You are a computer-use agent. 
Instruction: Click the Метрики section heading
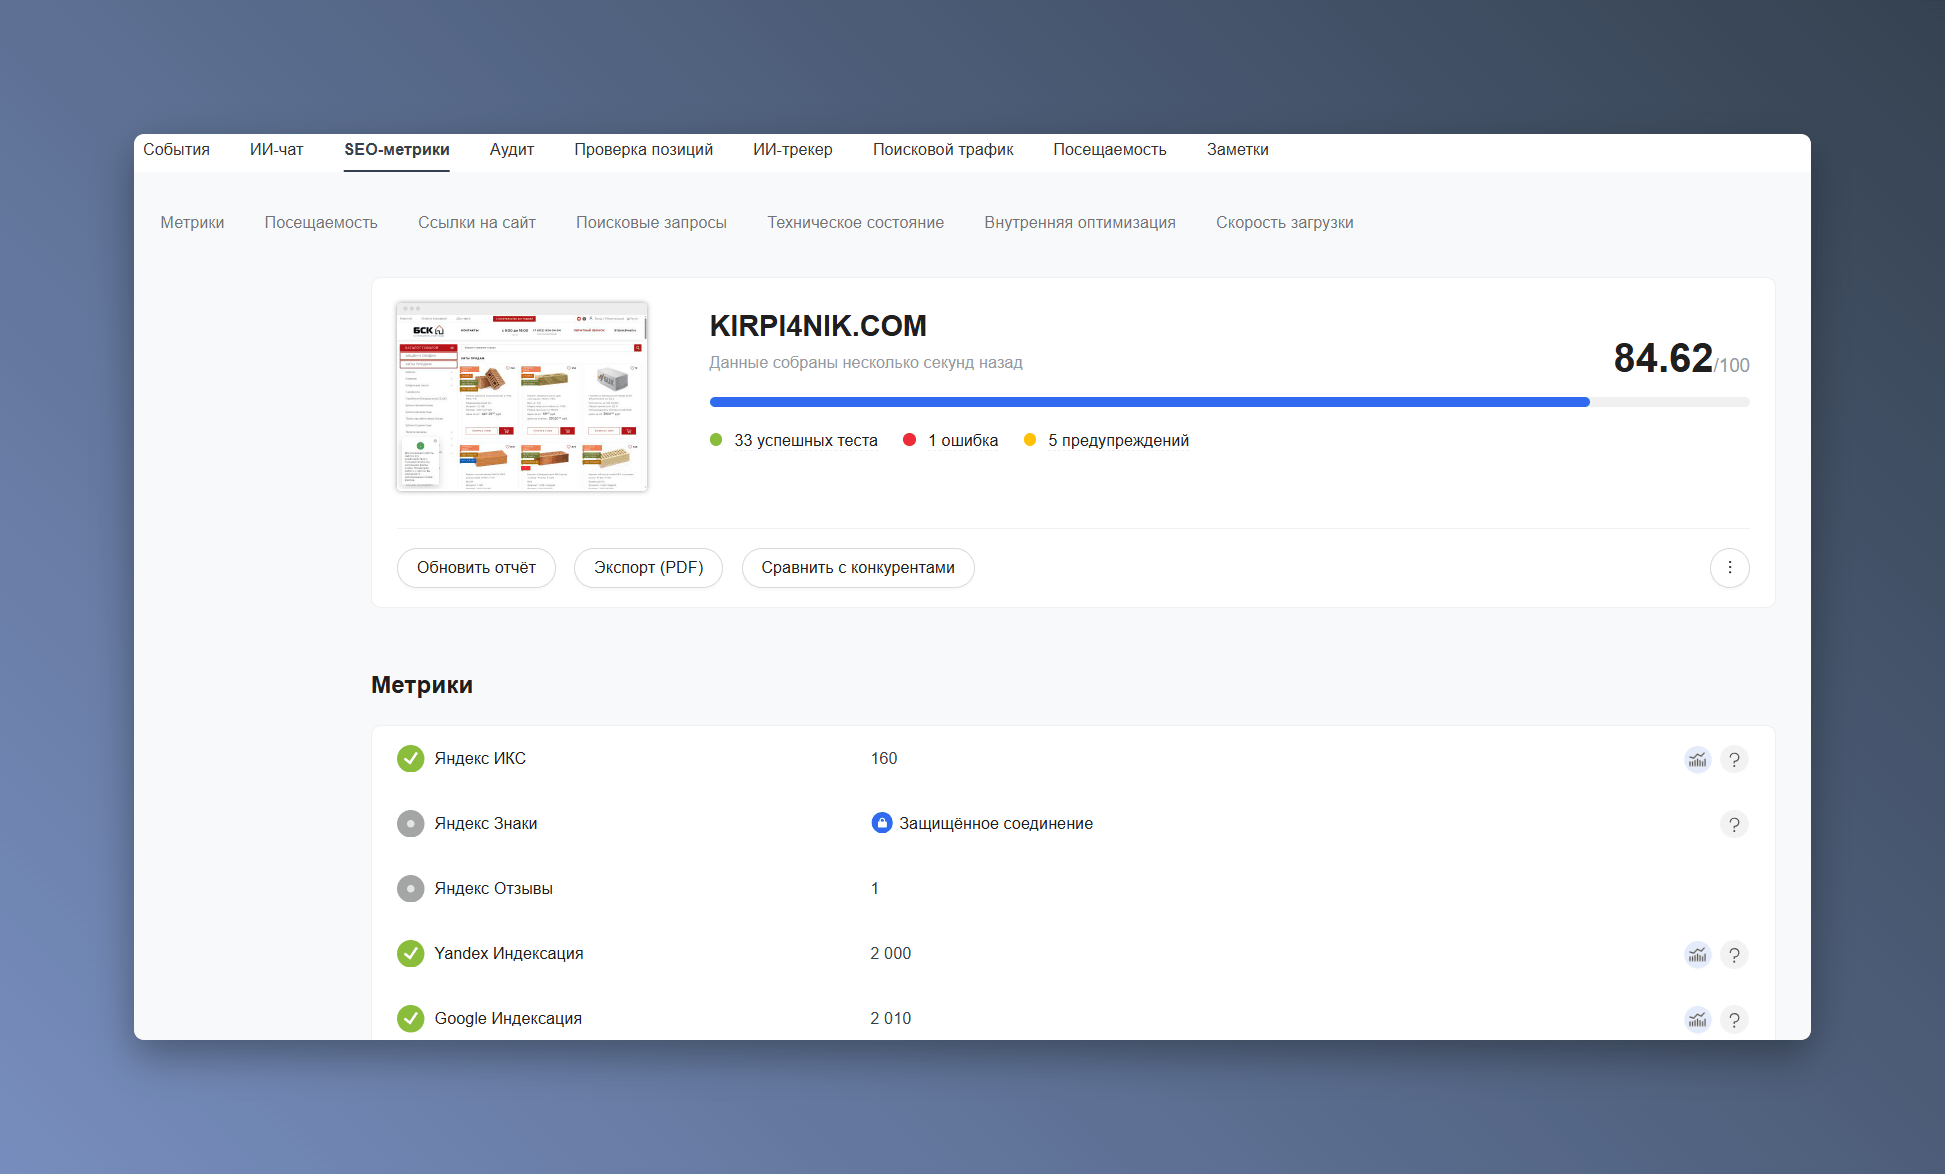422,685
